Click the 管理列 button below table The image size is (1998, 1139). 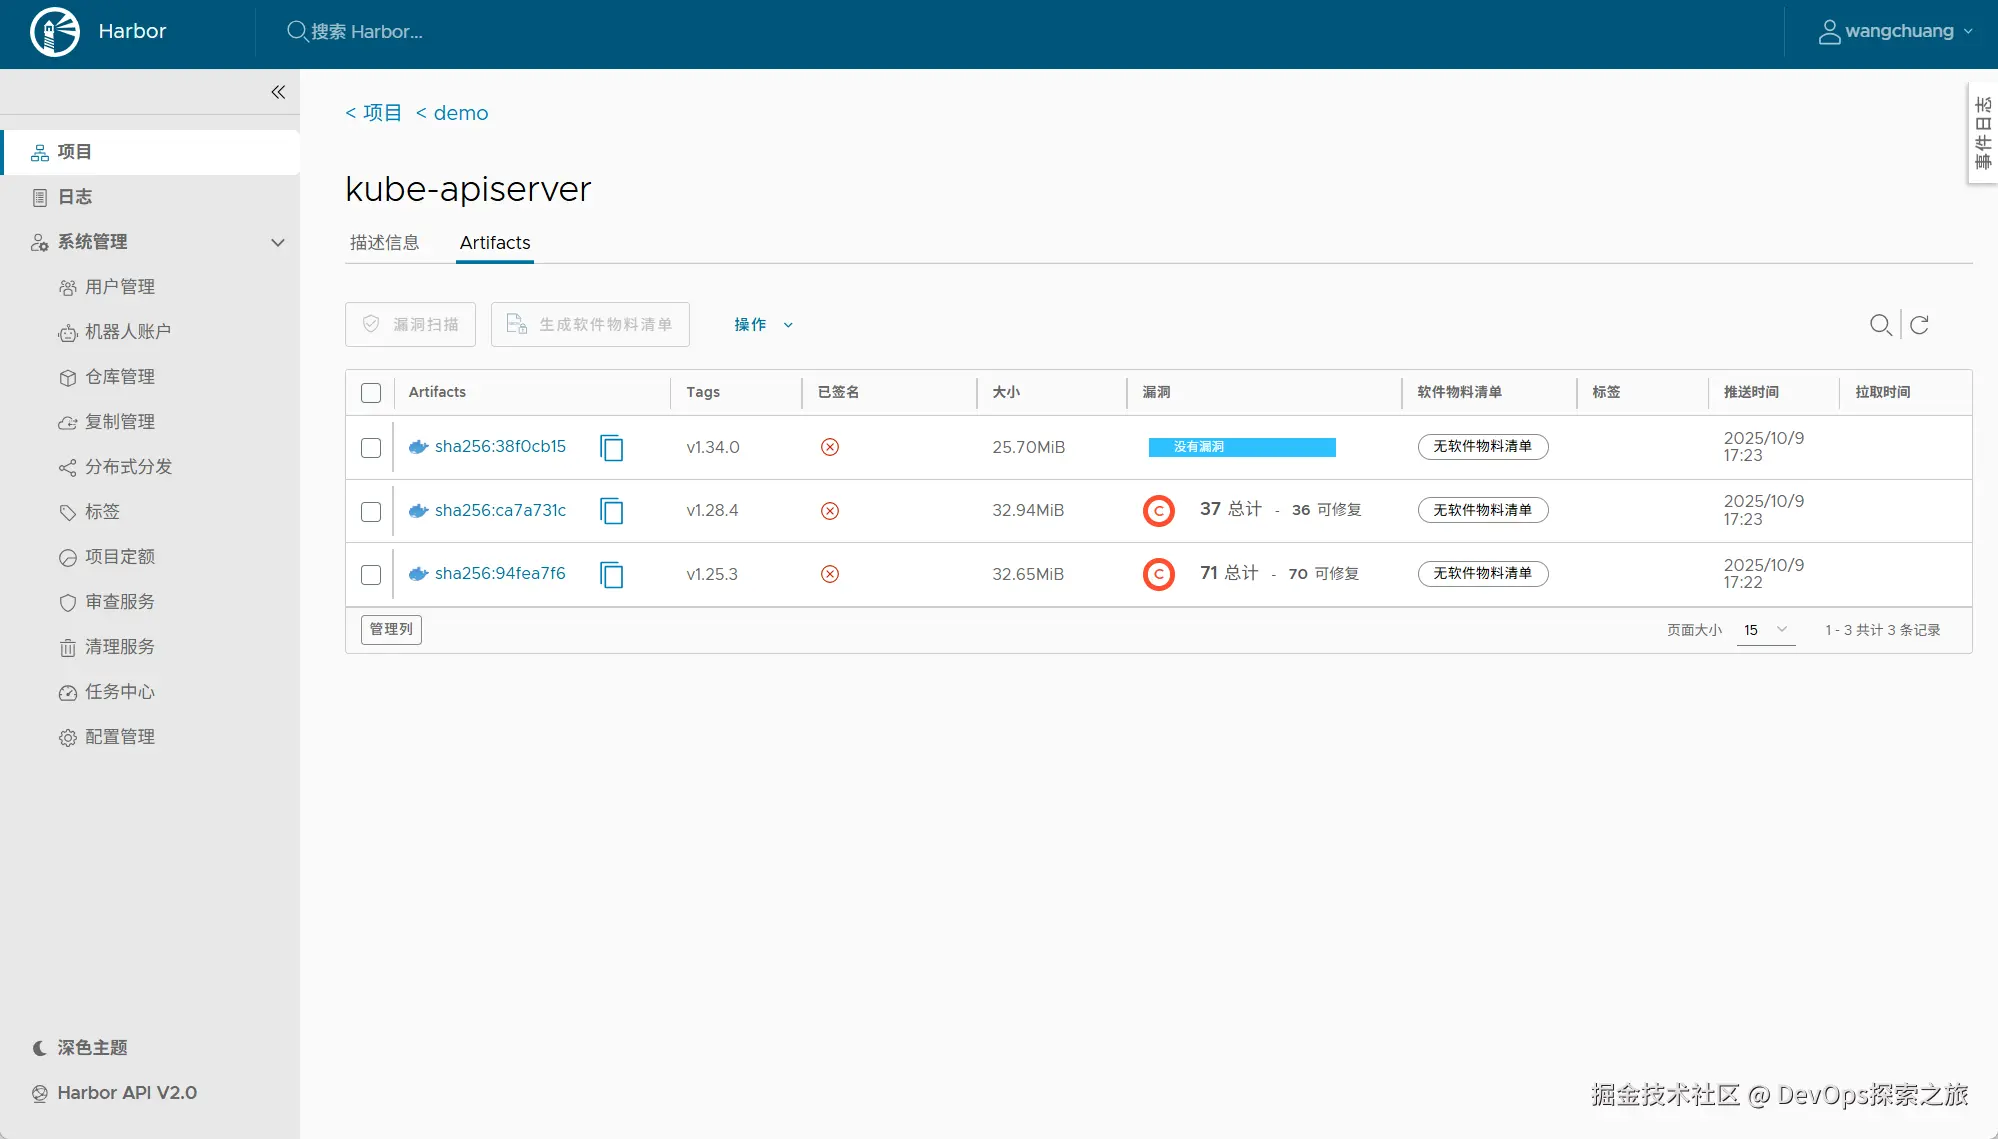tap(391, 630)
